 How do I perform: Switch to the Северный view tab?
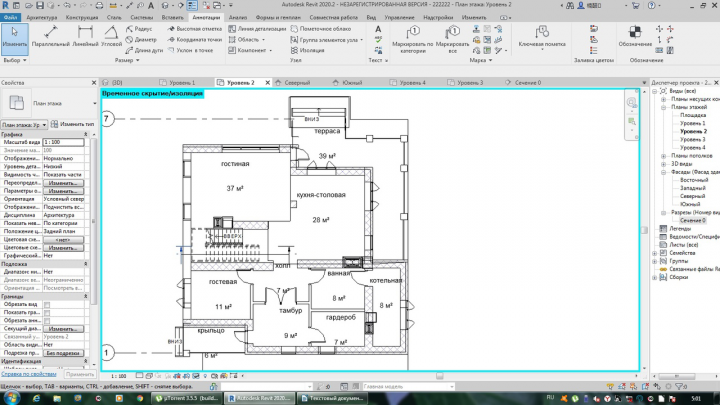(x=297, y=83)
